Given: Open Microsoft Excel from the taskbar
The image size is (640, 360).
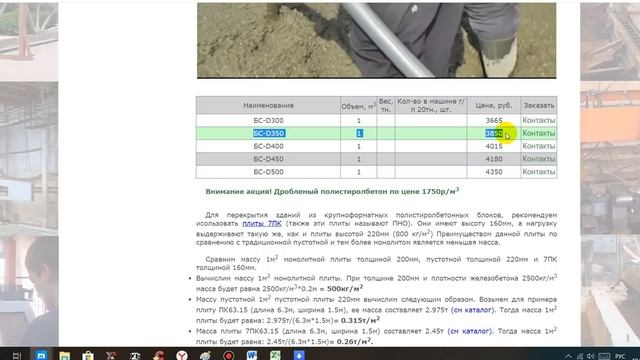Looking at the screenshot, I should [x=276, y=356].
